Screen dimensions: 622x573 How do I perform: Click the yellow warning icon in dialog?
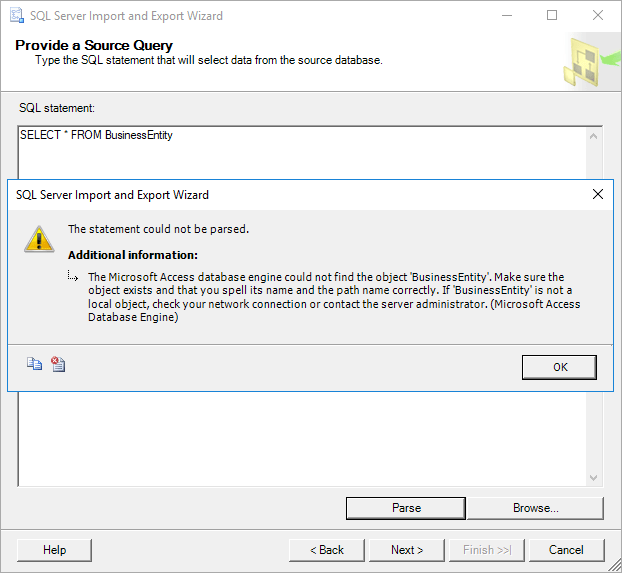tap(39, 239)
